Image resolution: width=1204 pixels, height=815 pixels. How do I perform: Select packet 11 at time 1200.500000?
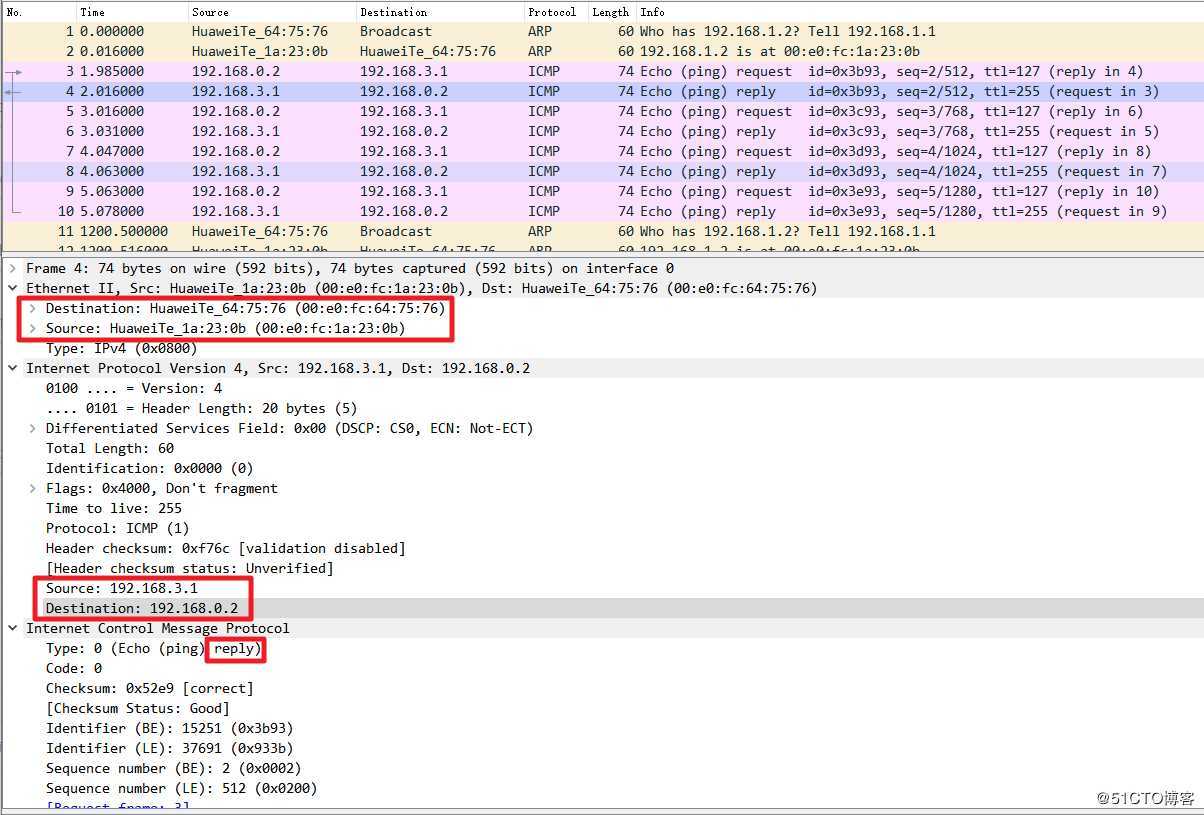(x=602, y=231)
